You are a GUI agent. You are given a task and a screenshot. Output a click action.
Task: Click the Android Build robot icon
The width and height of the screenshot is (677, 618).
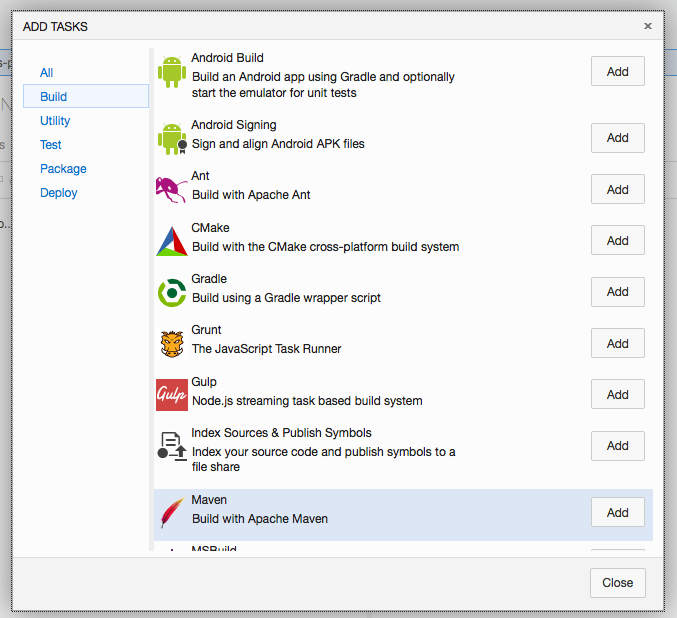(x=172, y=73)
